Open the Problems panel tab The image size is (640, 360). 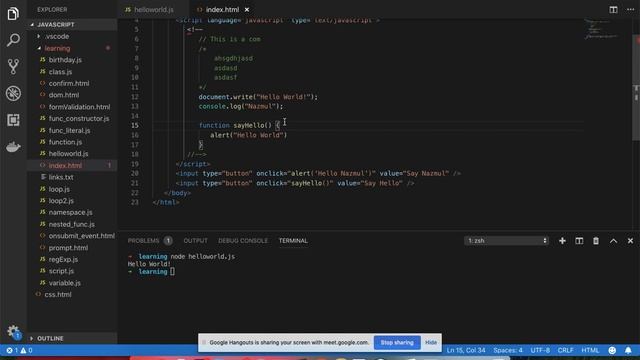click(149, 241)
